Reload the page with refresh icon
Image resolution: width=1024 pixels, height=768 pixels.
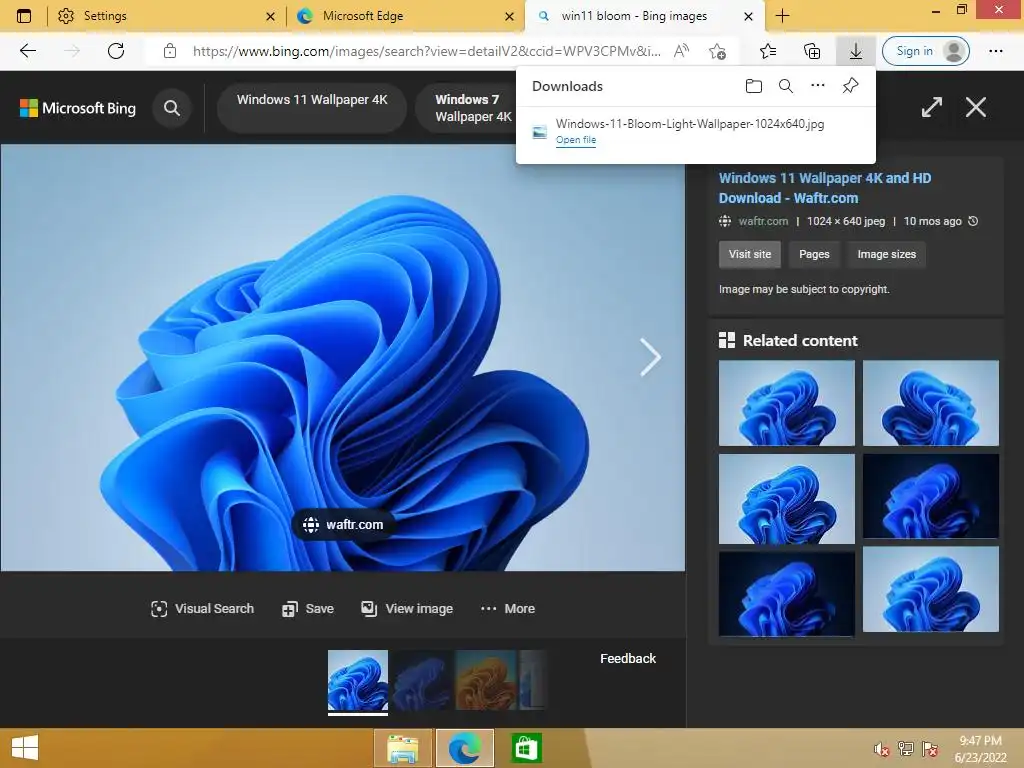(x=116, y=51)
